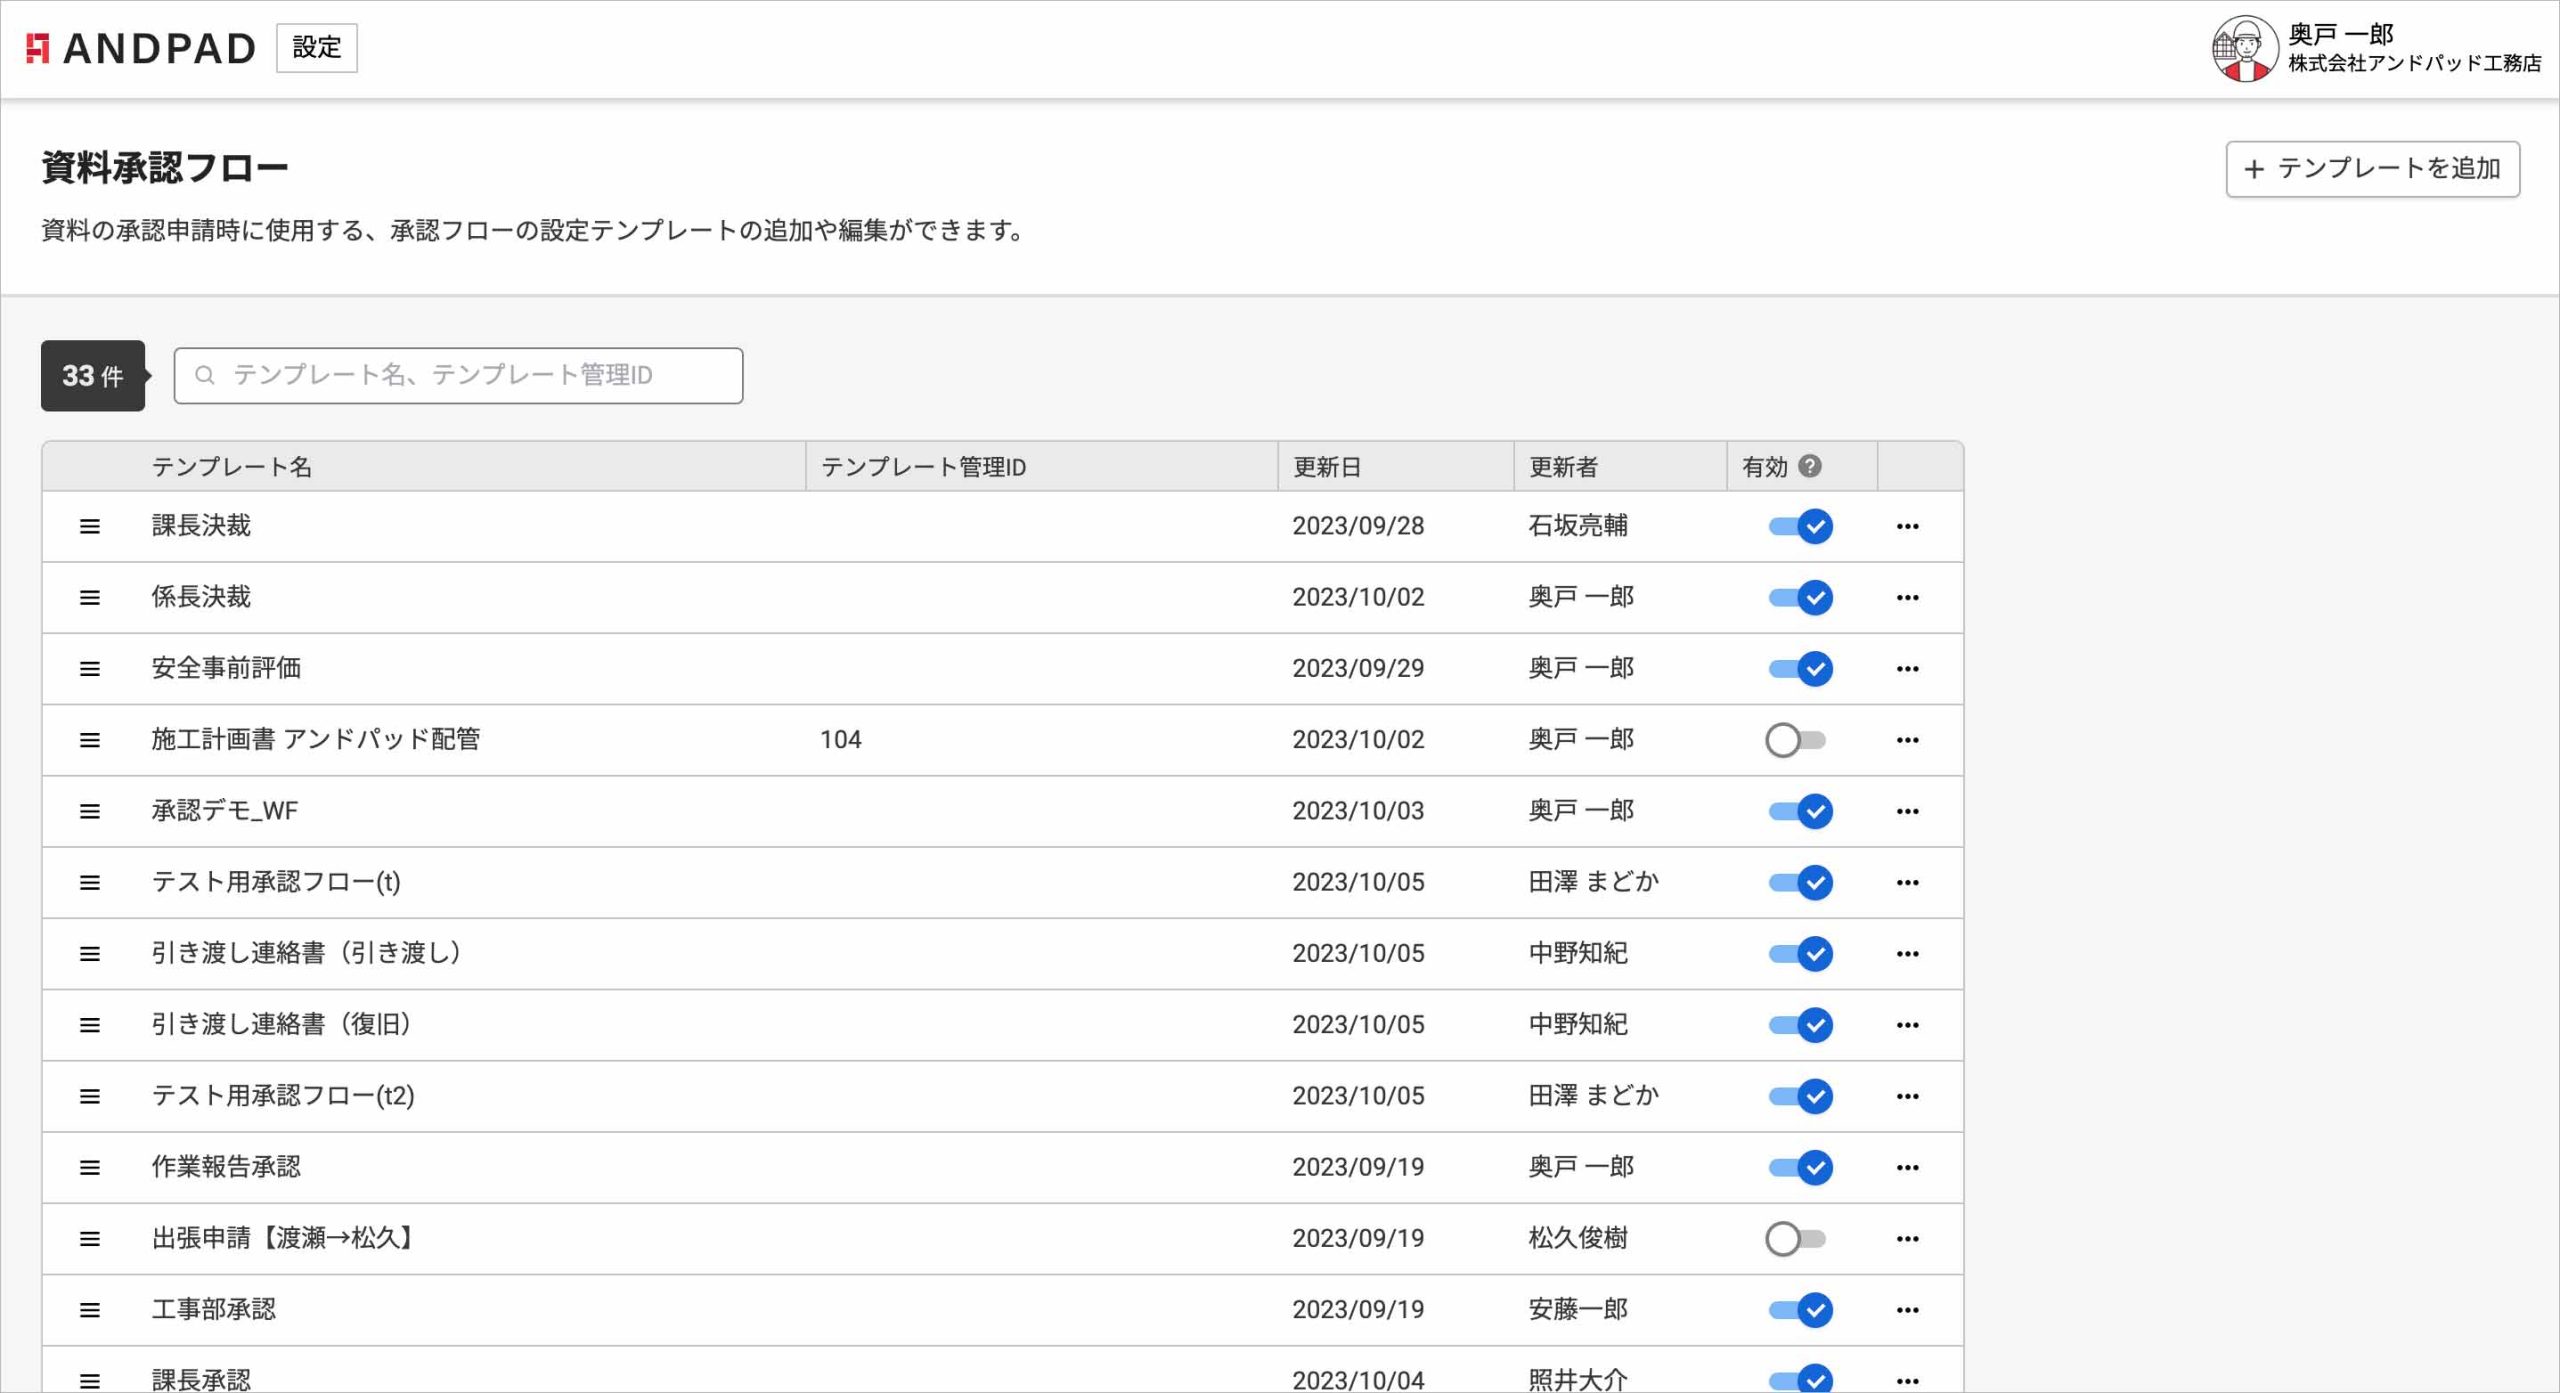Open more options menu for 課長決裁
The image size is (2560, 1393).
[1907, 526]
